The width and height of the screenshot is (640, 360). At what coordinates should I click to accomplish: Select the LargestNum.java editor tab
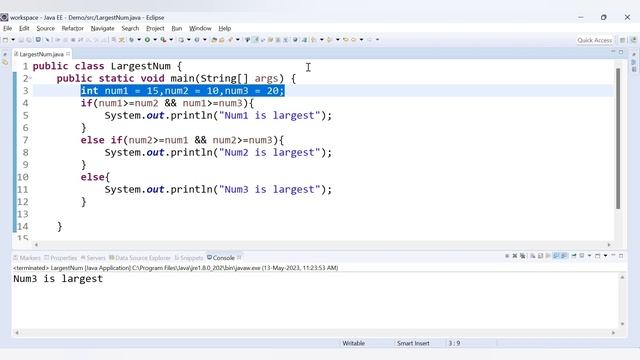[x=41, y=54]
